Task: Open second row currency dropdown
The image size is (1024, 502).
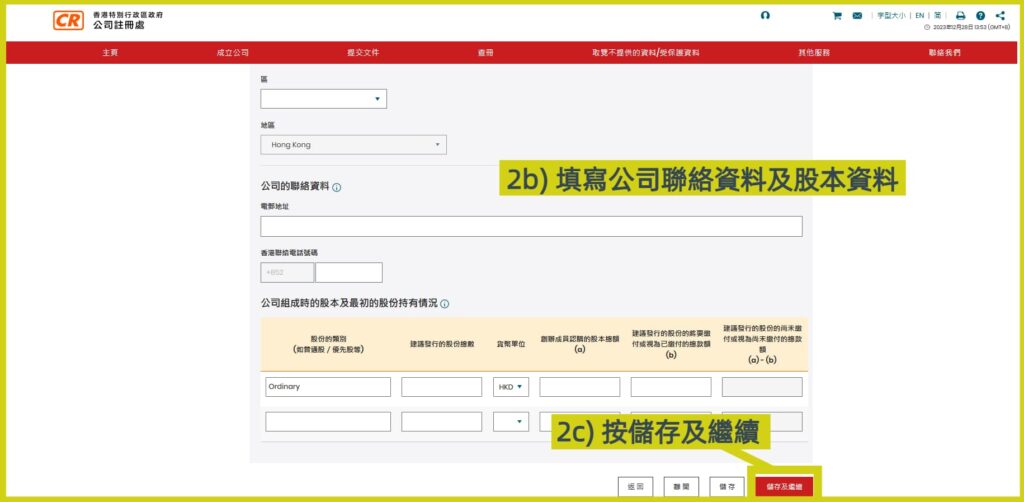Action: (510, 422)
